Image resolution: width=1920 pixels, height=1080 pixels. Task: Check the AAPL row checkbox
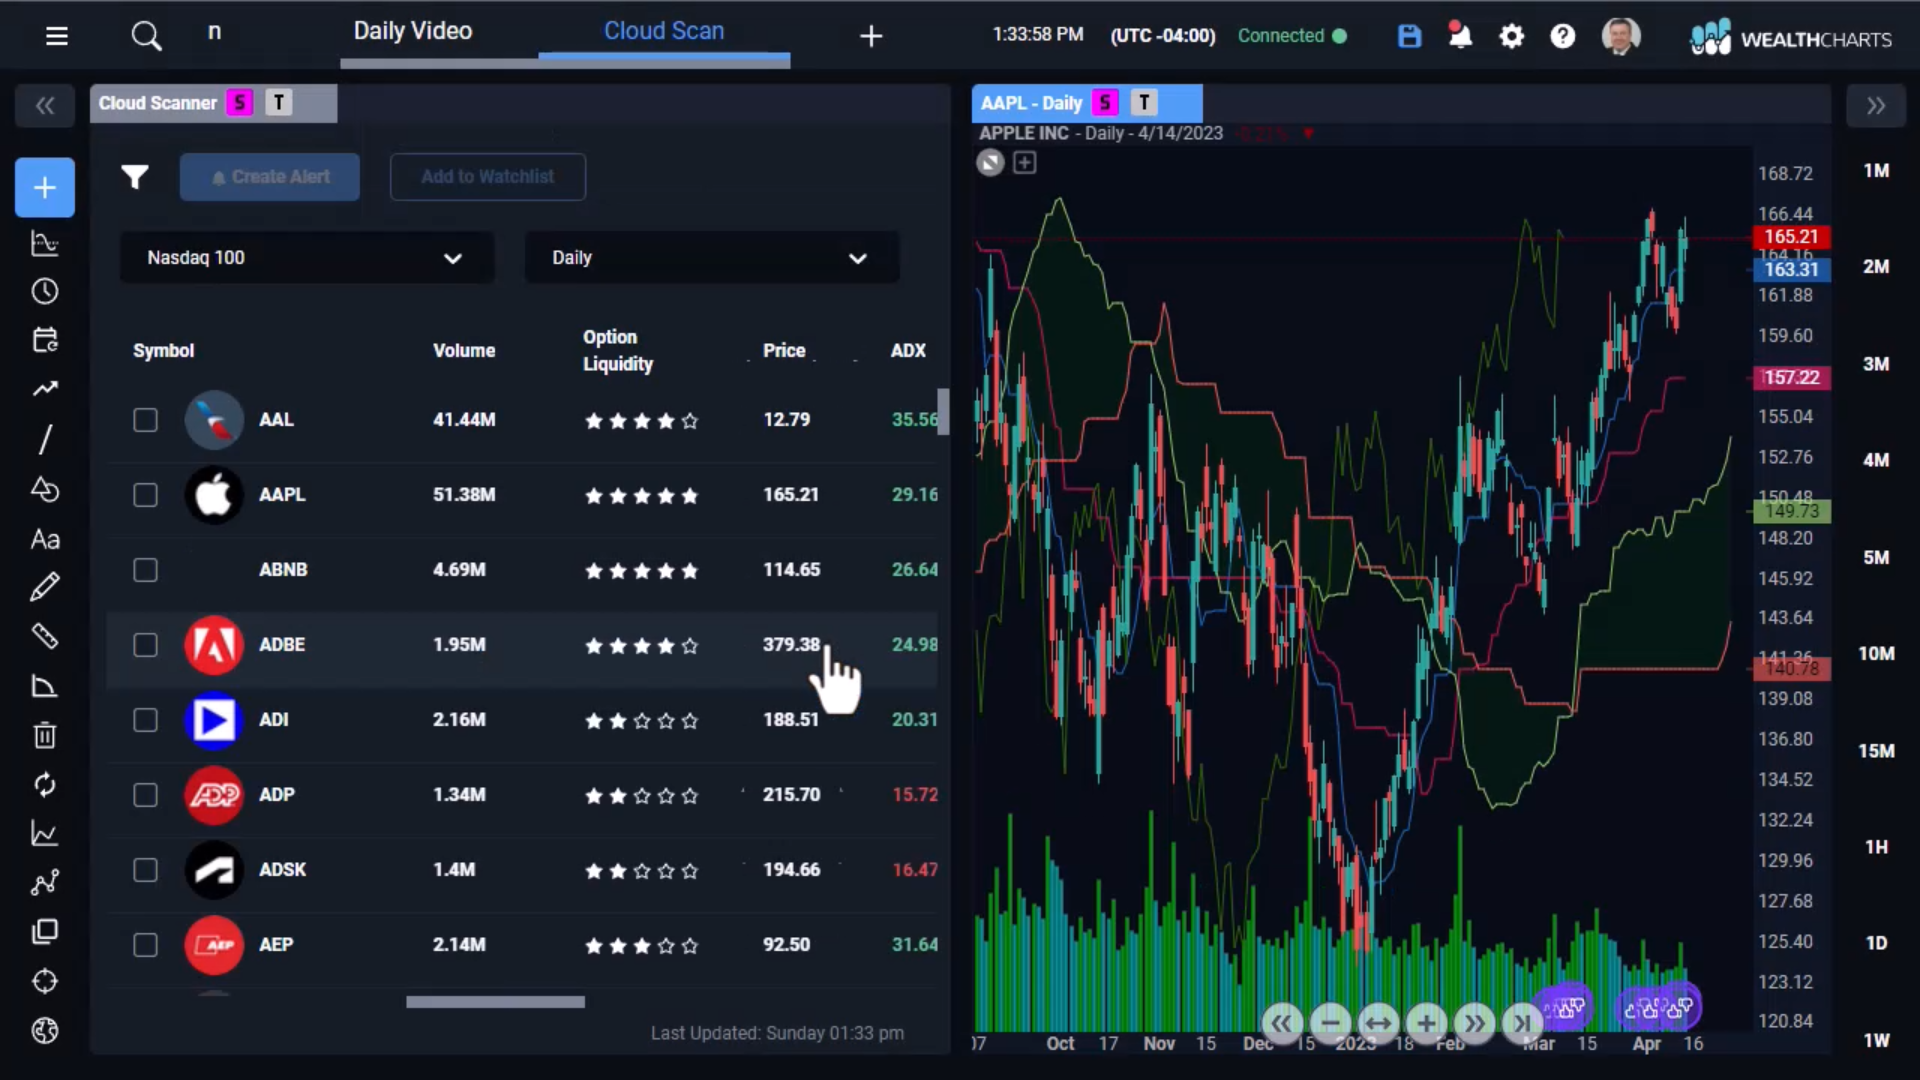[146, 495]
